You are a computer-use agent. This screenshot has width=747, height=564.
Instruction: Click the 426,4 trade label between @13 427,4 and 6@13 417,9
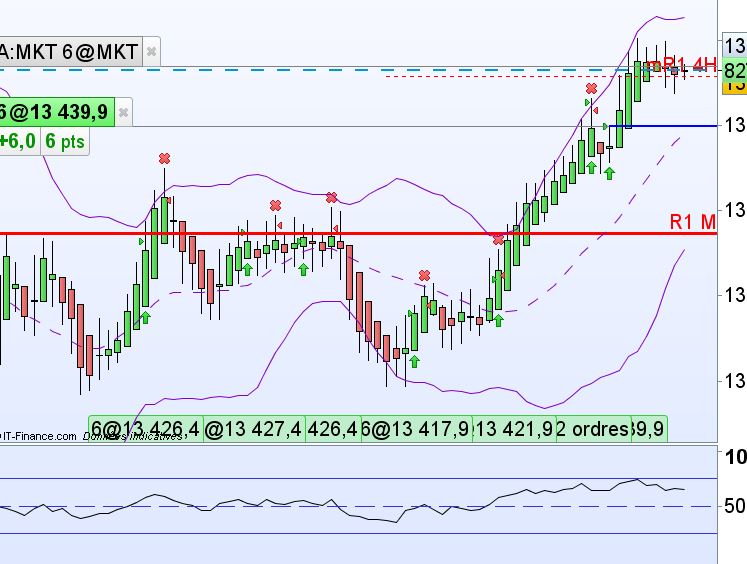[333, 429]
